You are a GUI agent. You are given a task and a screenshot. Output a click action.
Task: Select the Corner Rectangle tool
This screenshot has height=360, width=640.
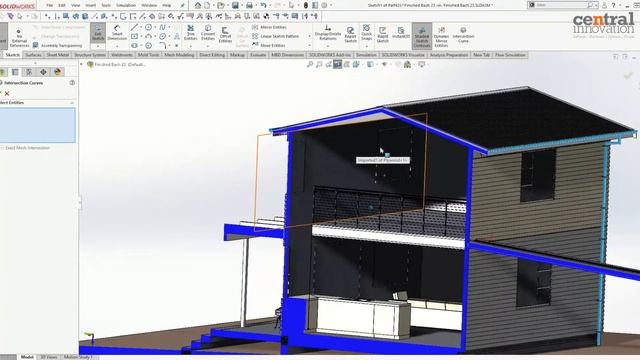click(x=134, y=36)
